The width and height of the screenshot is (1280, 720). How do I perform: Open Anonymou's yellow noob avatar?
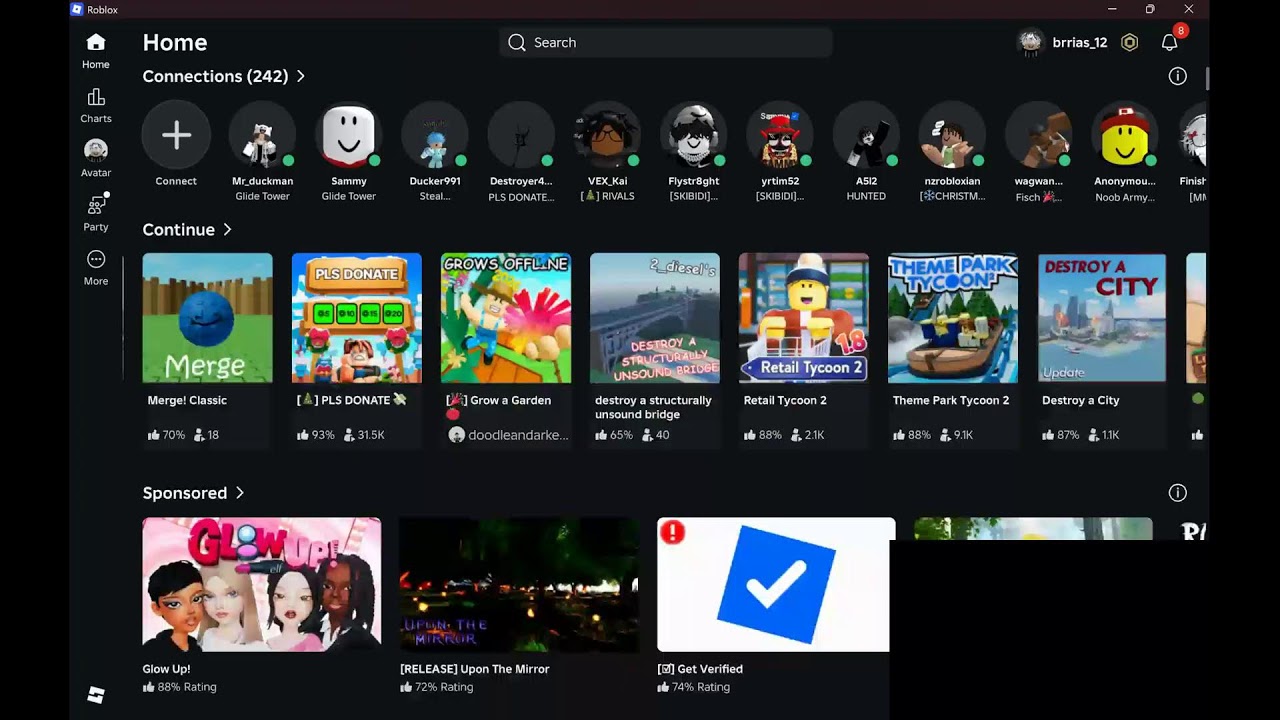1125,135
